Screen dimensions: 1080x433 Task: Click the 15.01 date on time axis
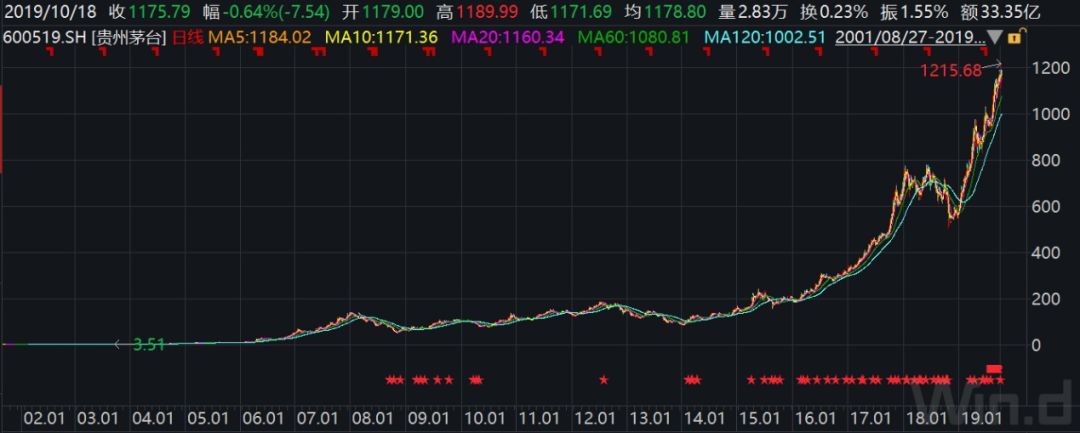tap(760, 418)
